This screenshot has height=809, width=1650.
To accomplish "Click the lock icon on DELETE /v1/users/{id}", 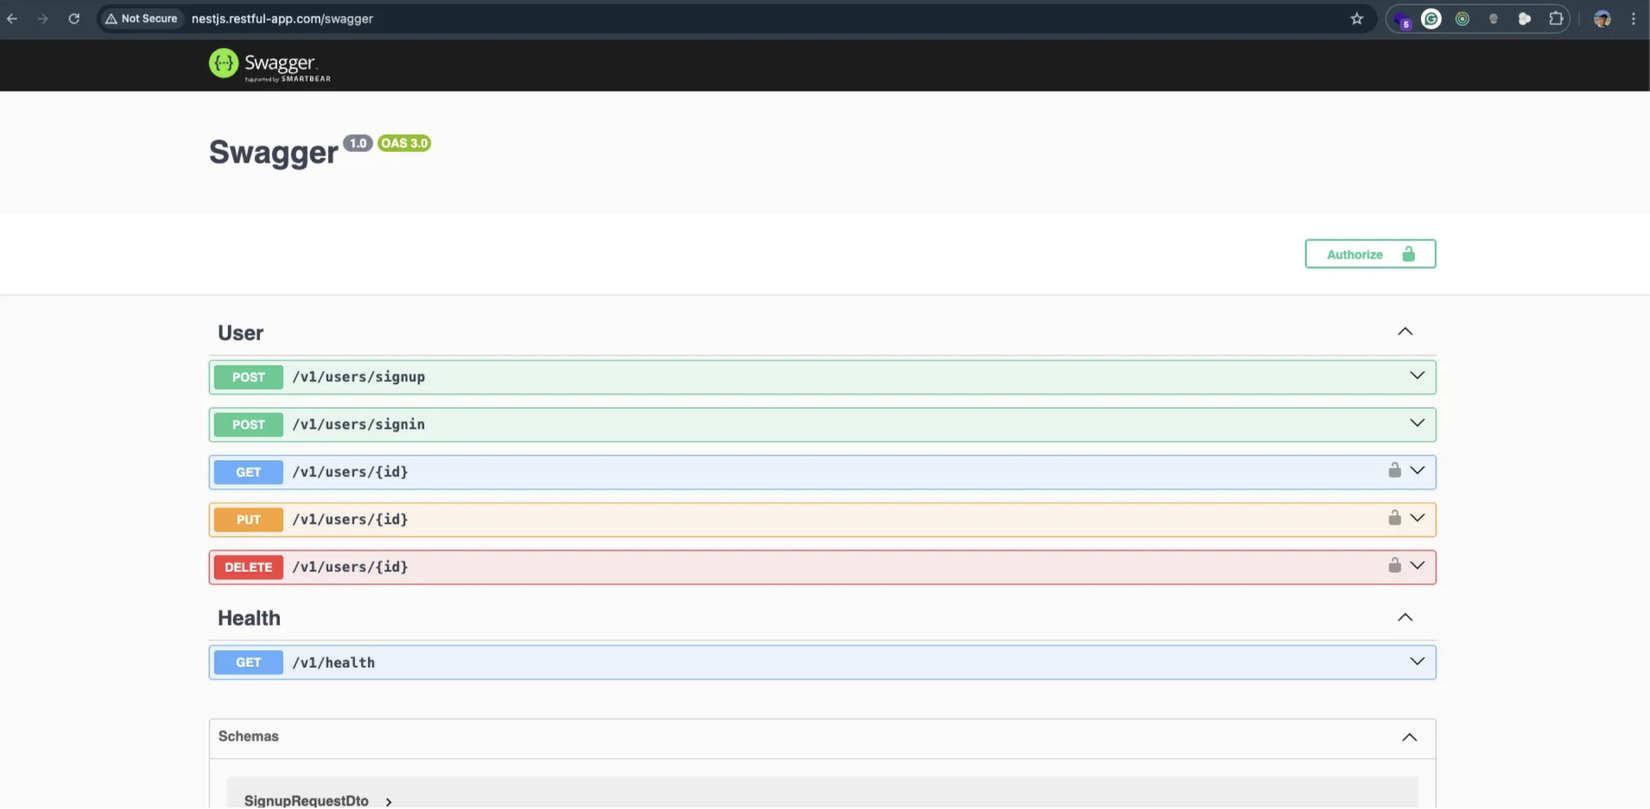I will pyautogui.click(x=1394, y=565).
